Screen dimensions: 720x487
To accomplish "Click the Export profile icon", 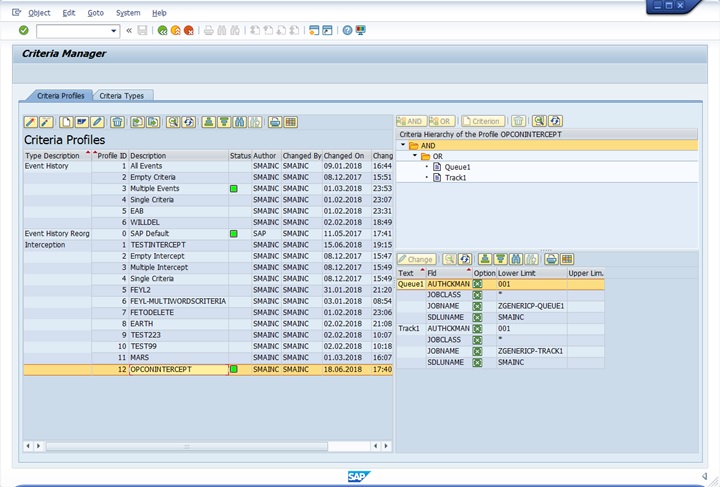I will (x=153, y=122).
